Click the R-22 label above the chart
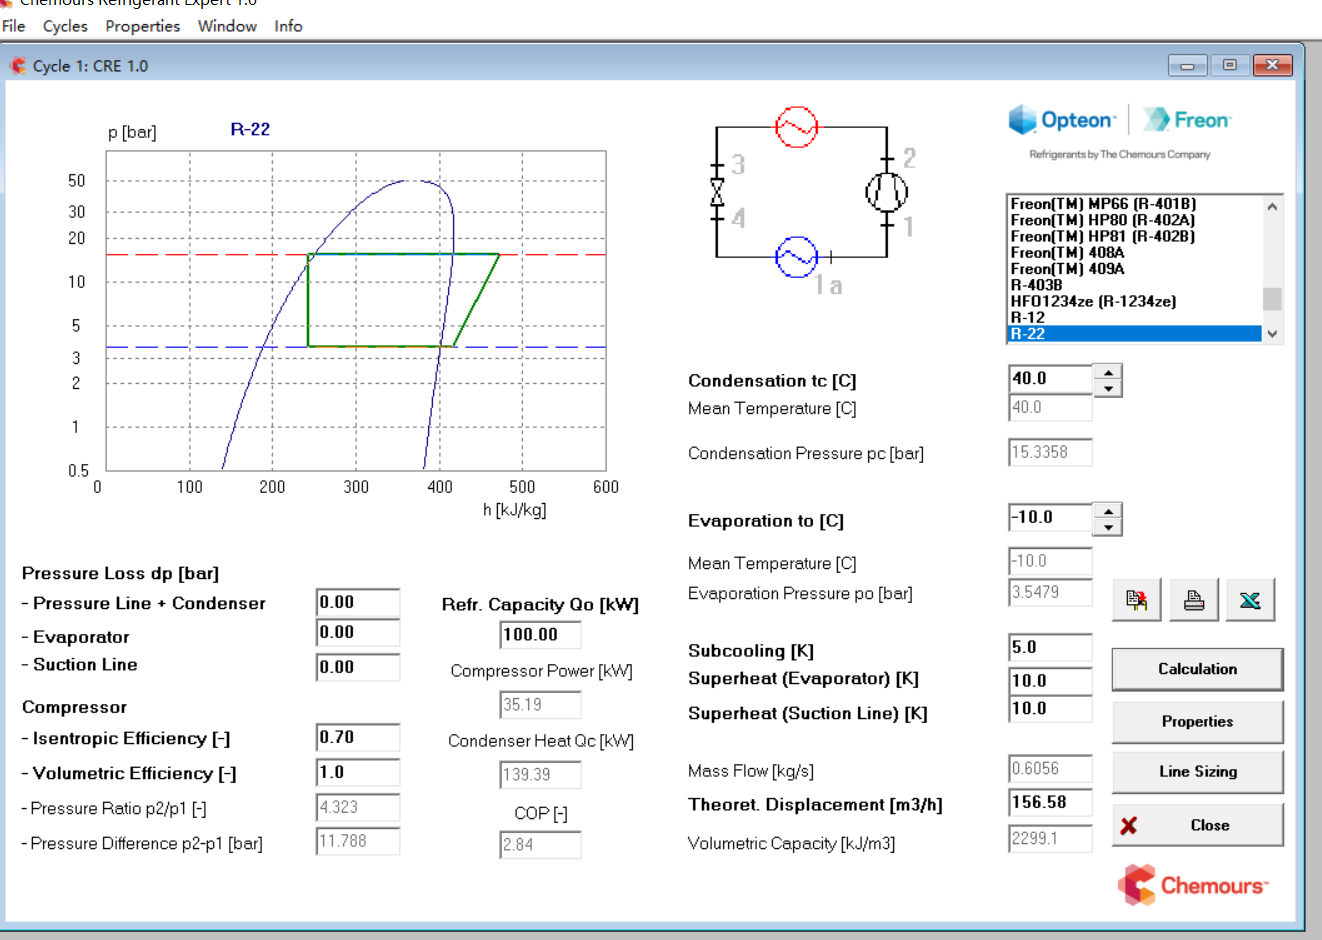Image resolution: width=1322 pixels, height=940 pixels. click(250, 129)
